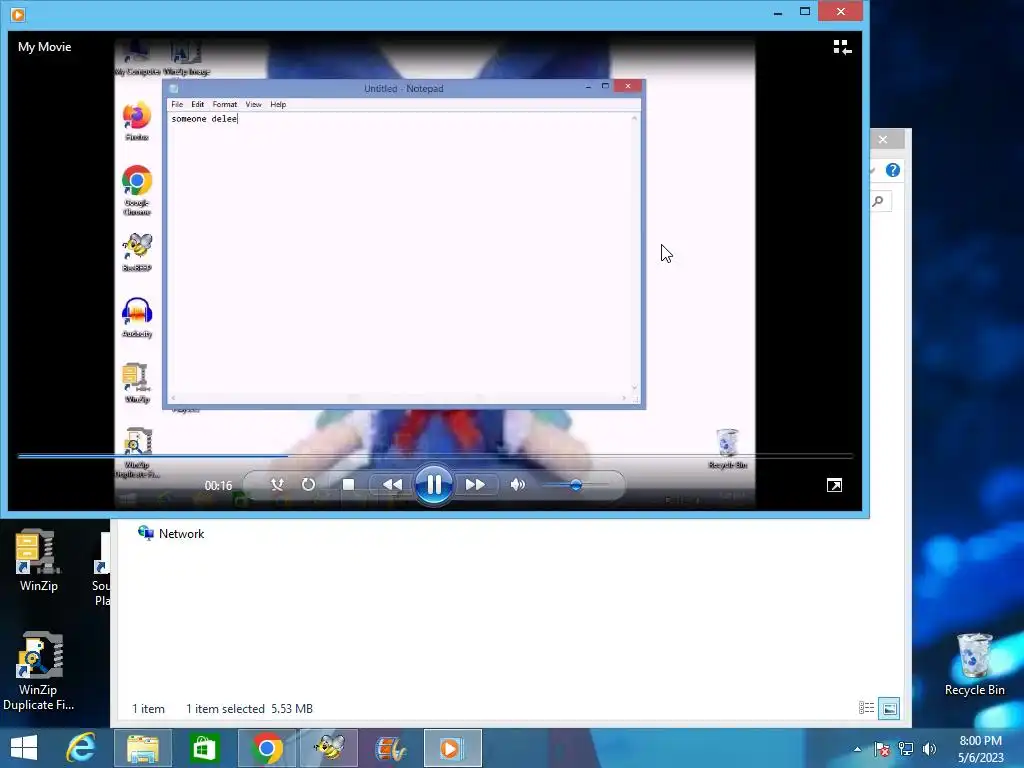Open the Recycle Bin on desktop

click(974, 664)
